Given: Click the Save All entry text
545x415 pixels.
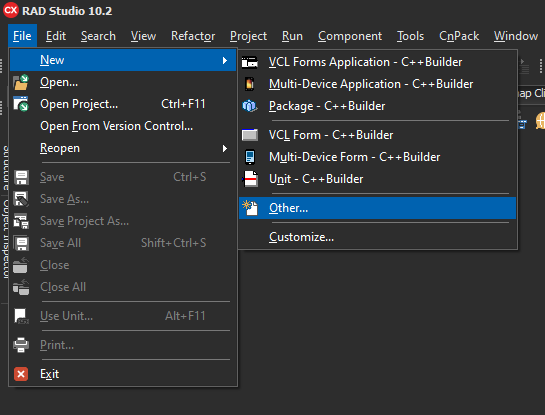Looking at the screenshot, I should coord(60,243).
